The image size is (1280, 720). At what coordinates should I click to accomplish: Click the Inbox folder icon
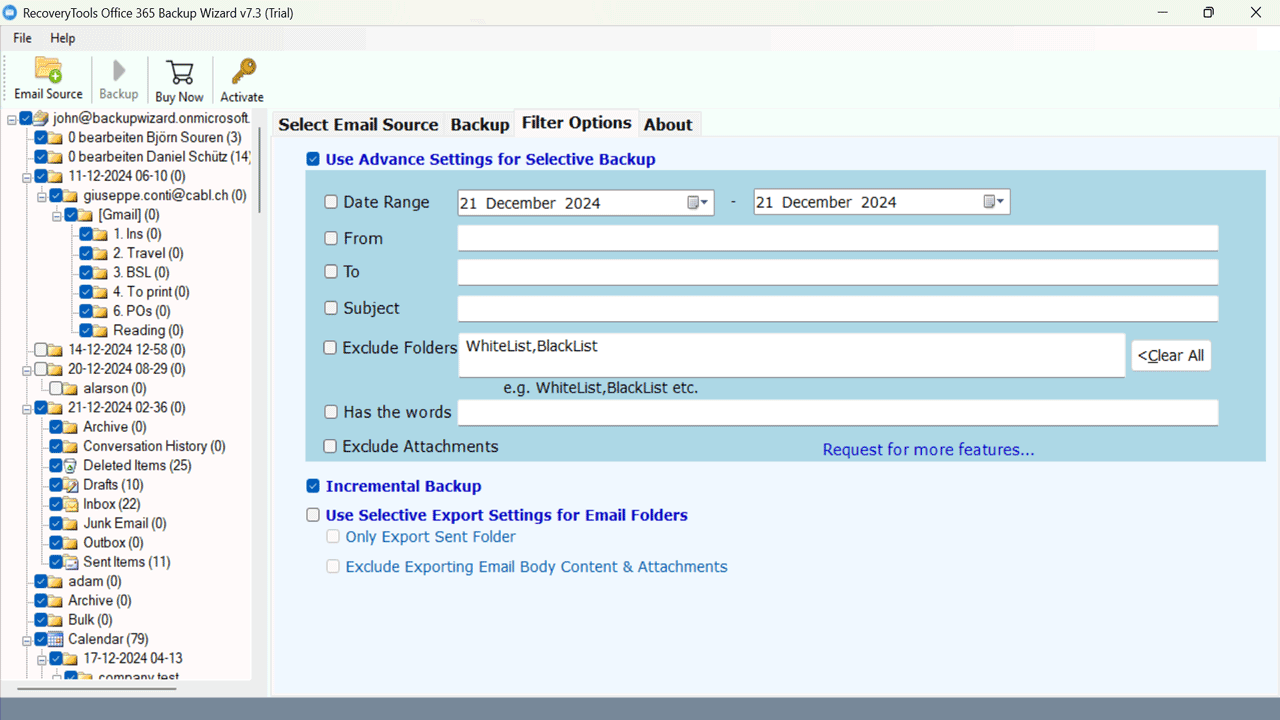point(71,504)
